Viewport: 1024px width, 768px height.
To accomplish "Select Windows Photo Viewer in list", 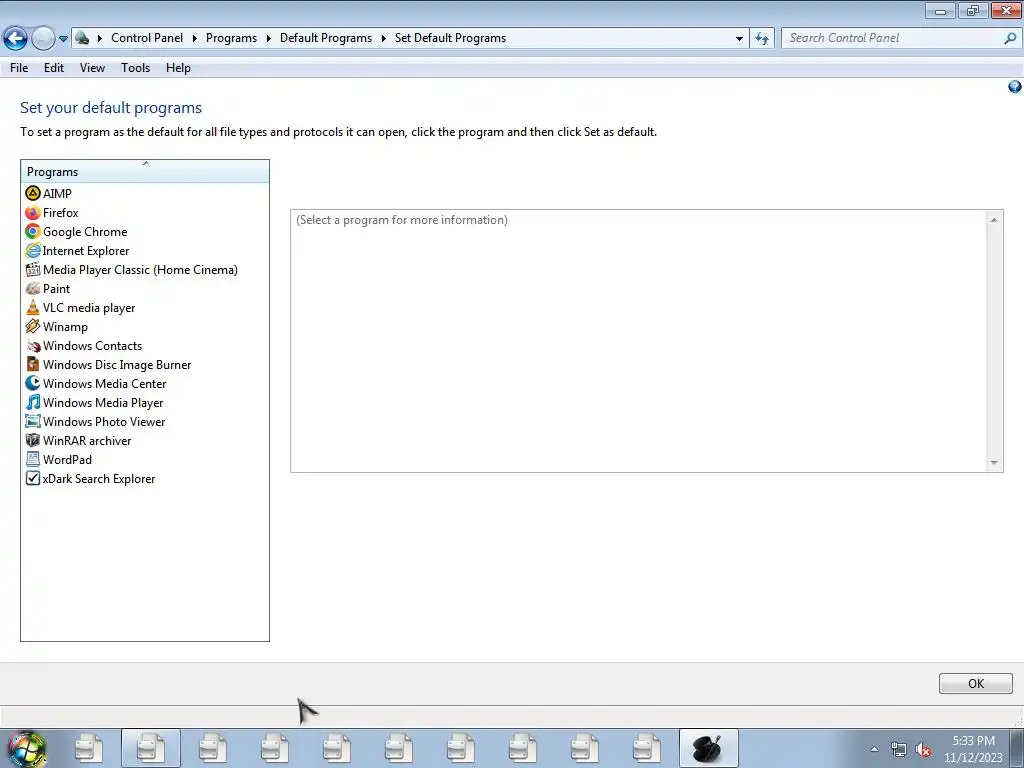I will pyautogui.click(x=104, y=422).
